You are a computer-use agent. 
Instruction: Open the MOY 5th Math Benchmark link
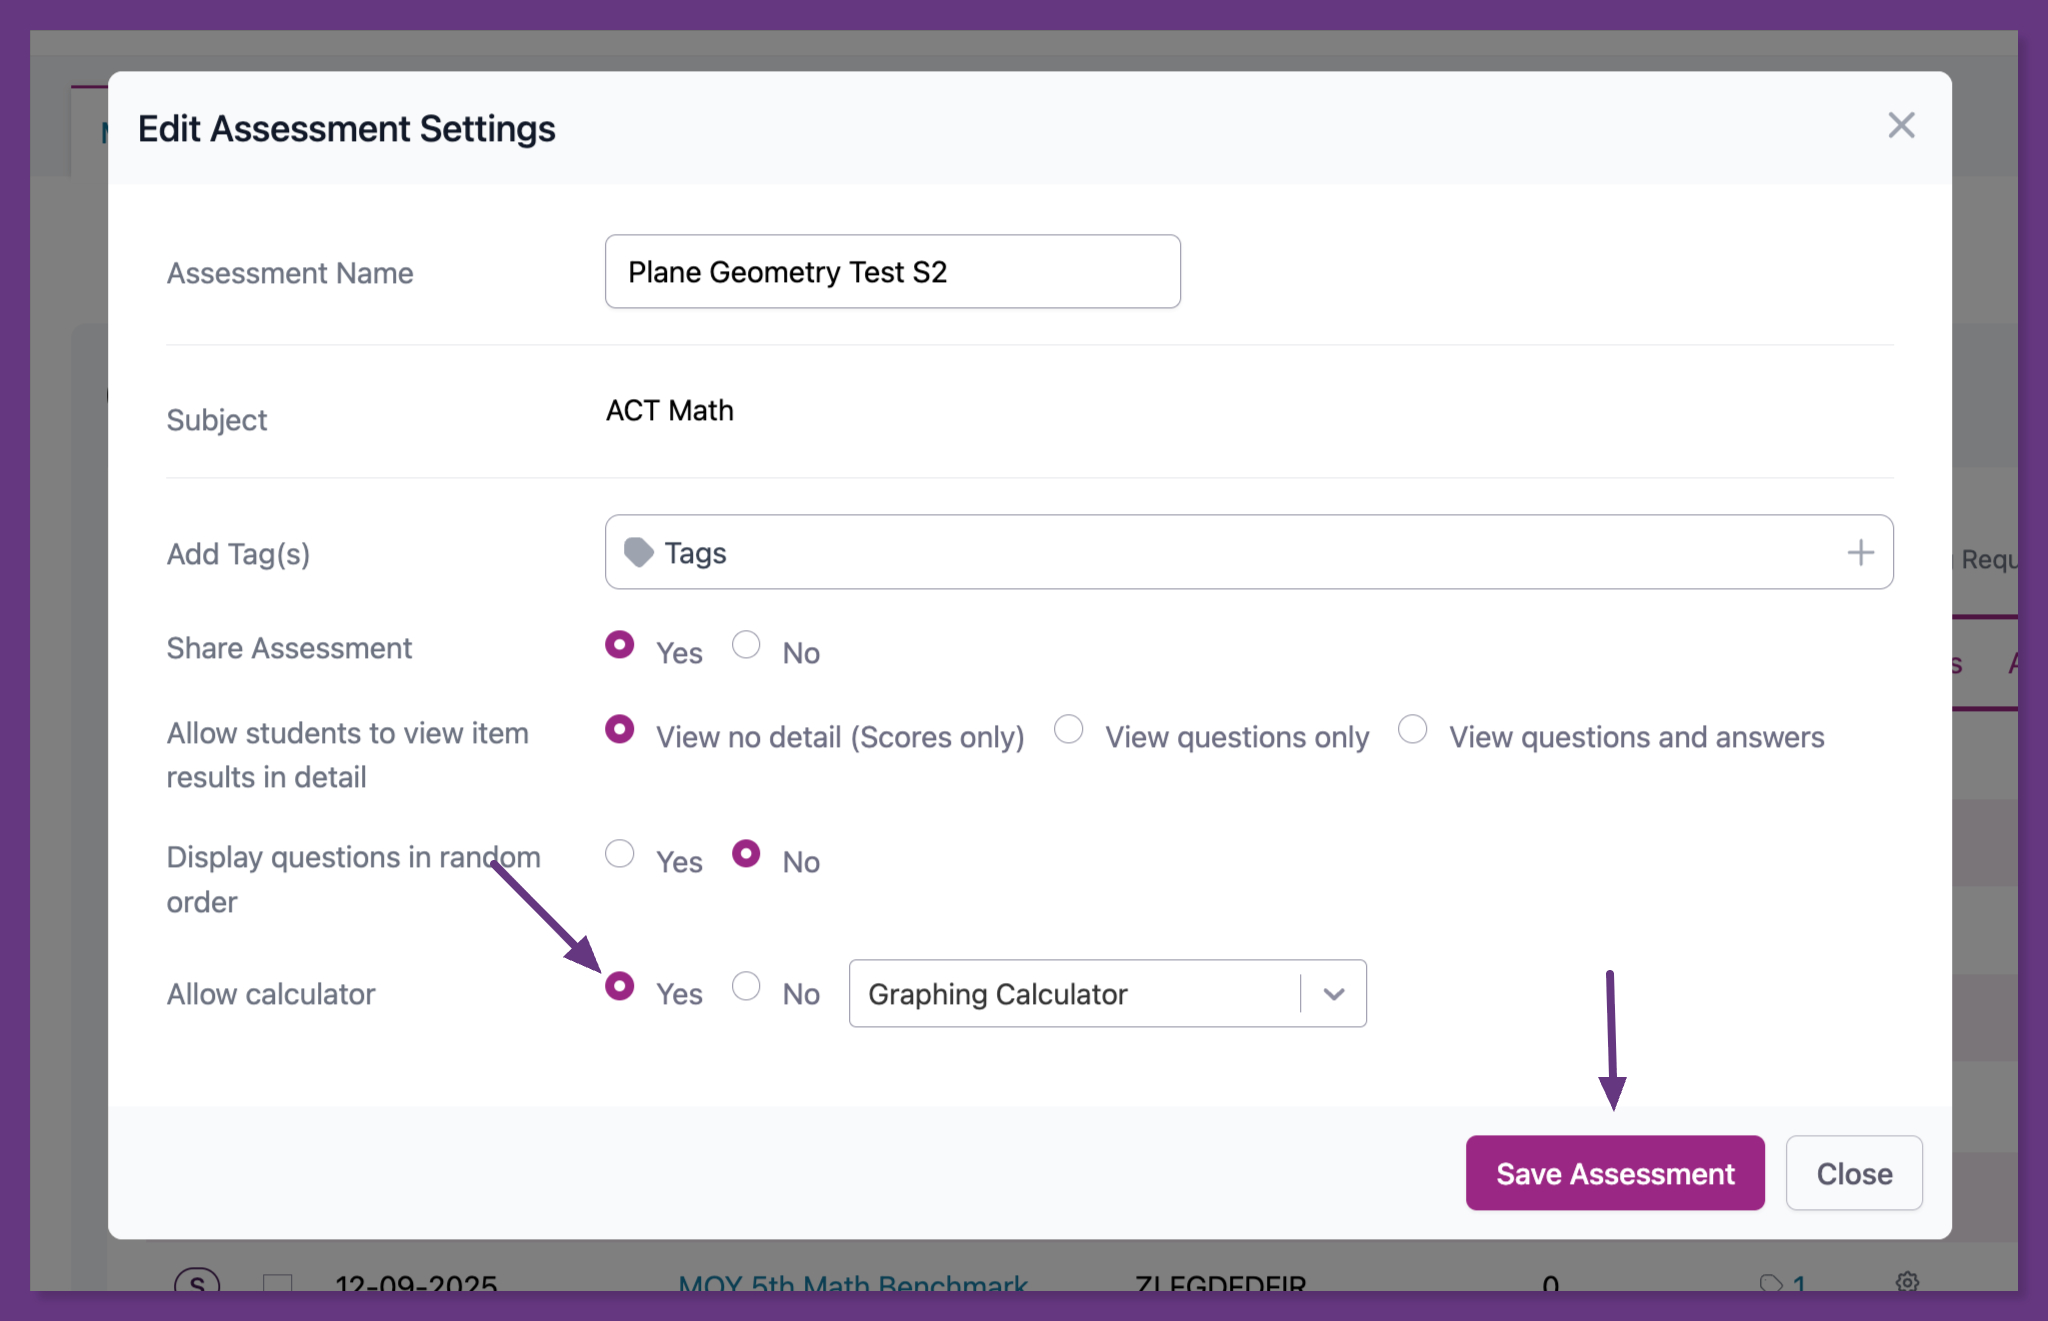853,1283
